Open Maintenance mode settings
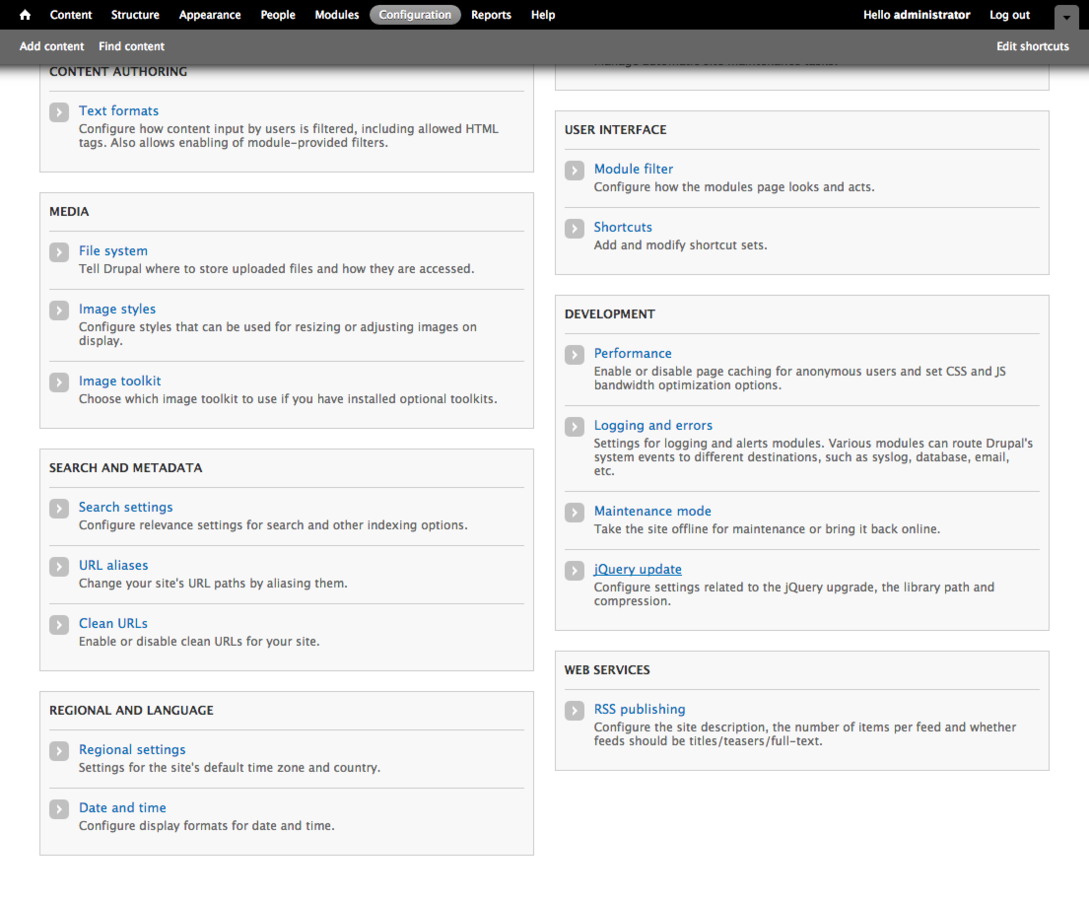 (653, 511)
